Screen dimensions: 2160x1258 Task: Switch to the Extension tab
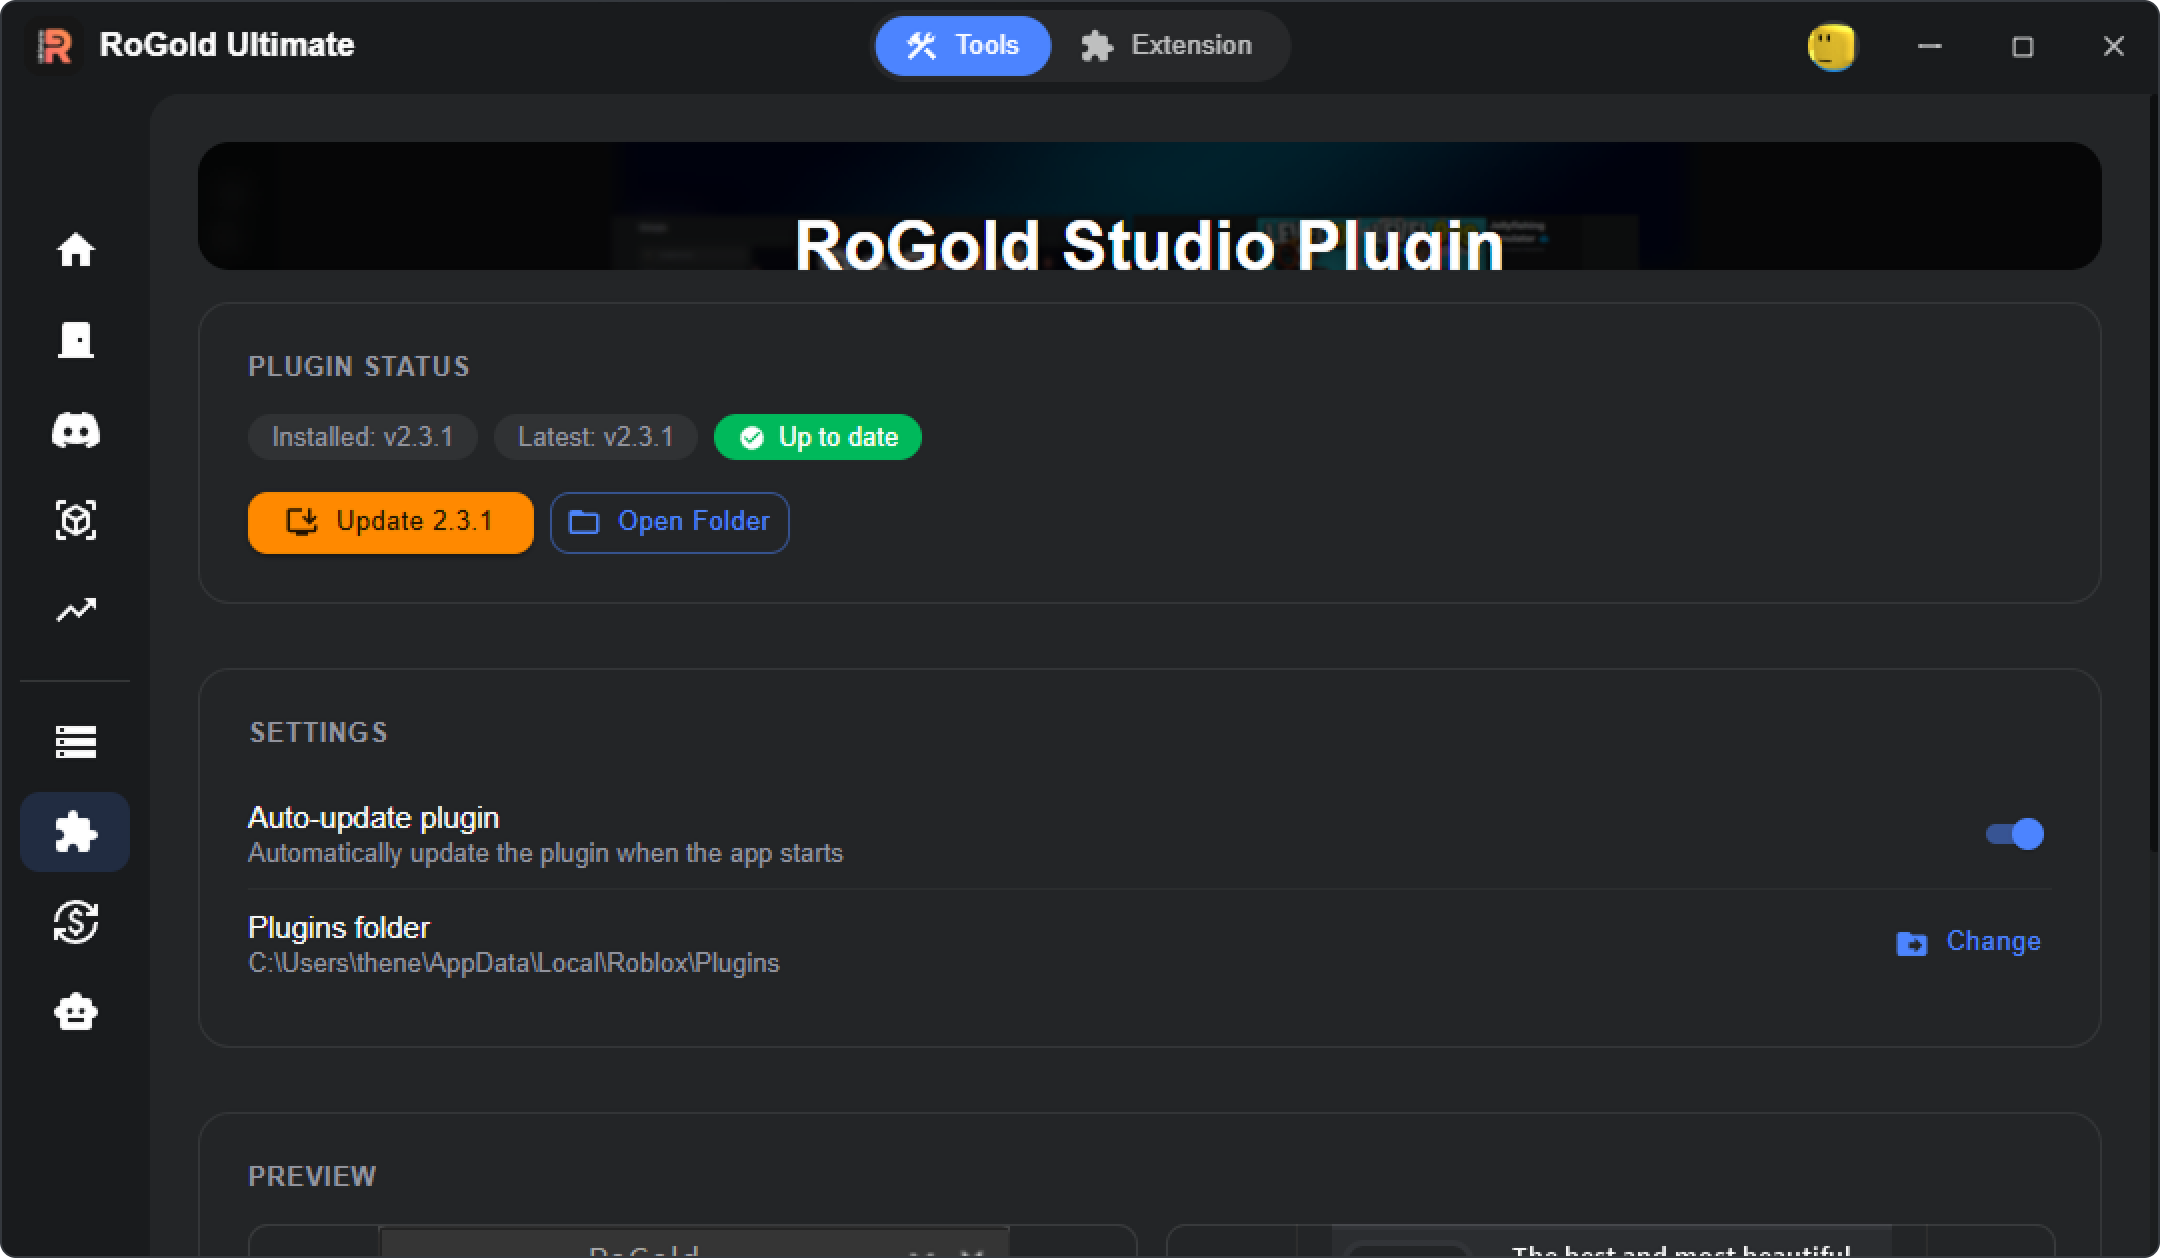[x=1167, y=46]
